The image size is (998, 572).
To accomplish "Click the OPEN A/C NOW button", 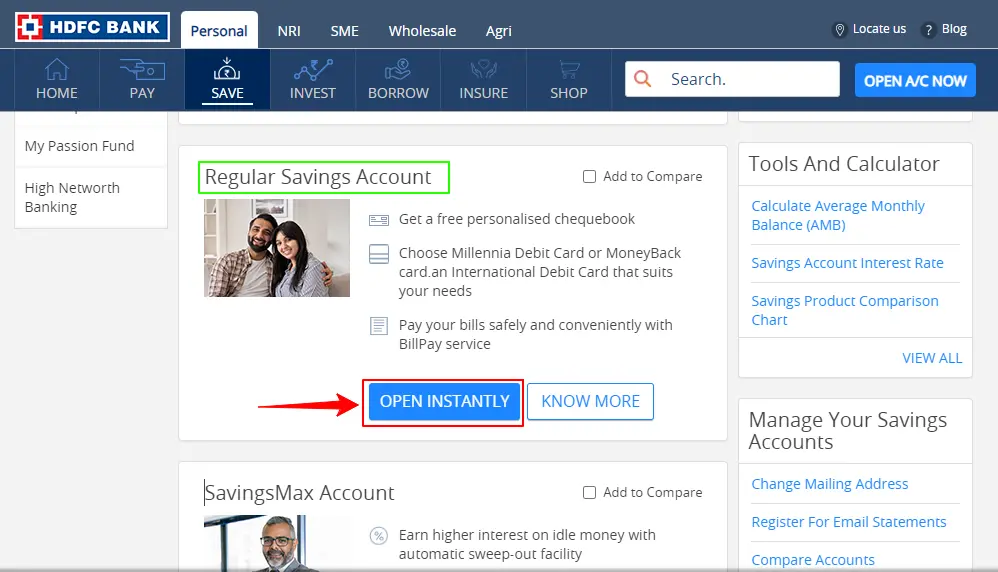I will click(x=915, y=80).
